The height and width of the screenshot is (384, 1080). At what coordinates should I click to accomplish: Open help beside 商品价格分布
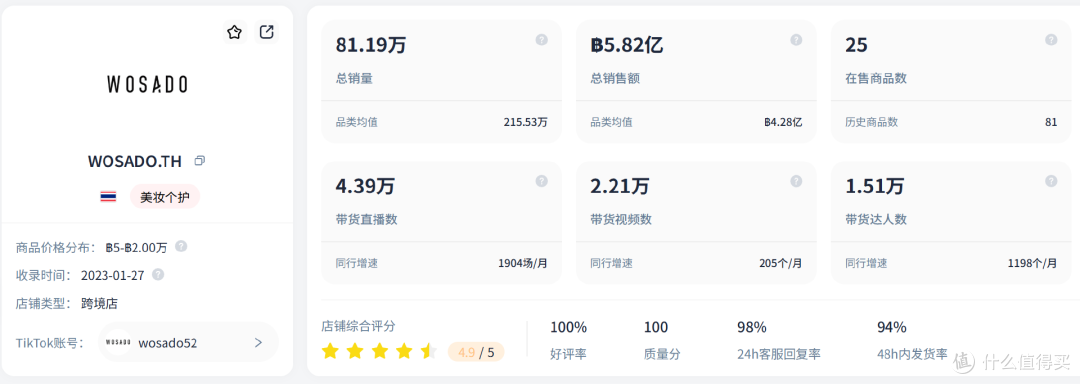[x=181, y=246]
